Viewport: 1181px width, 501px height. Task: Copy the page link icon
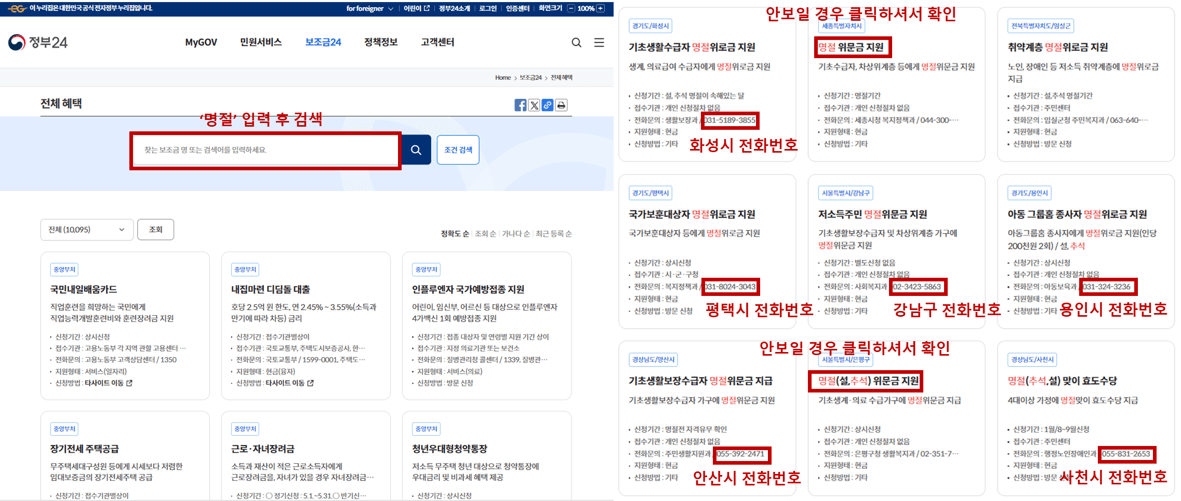(548, 105)
